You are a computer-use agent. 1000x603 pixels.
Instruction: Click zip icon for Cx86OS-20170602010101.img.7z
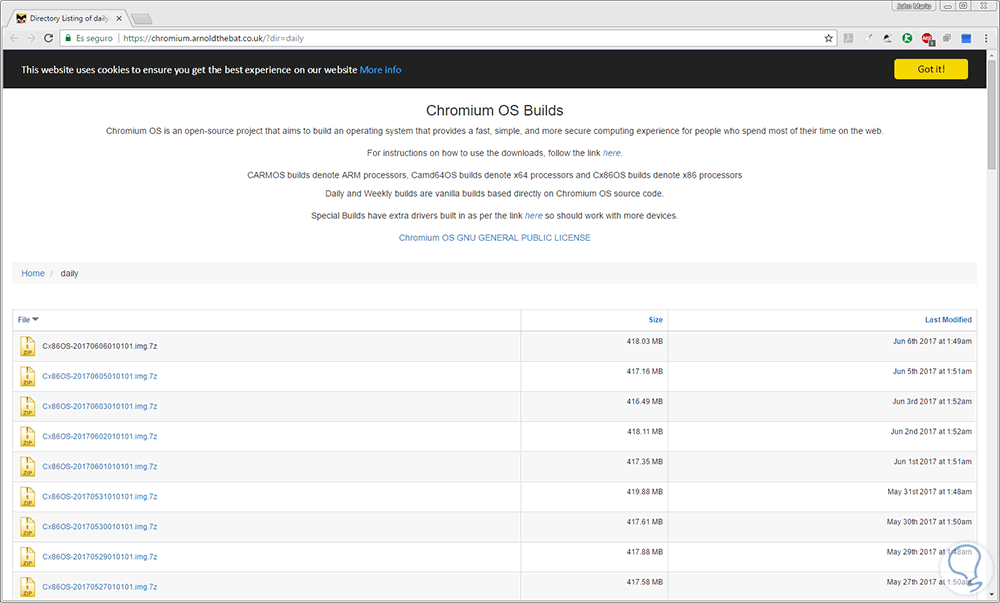point(27,437)
